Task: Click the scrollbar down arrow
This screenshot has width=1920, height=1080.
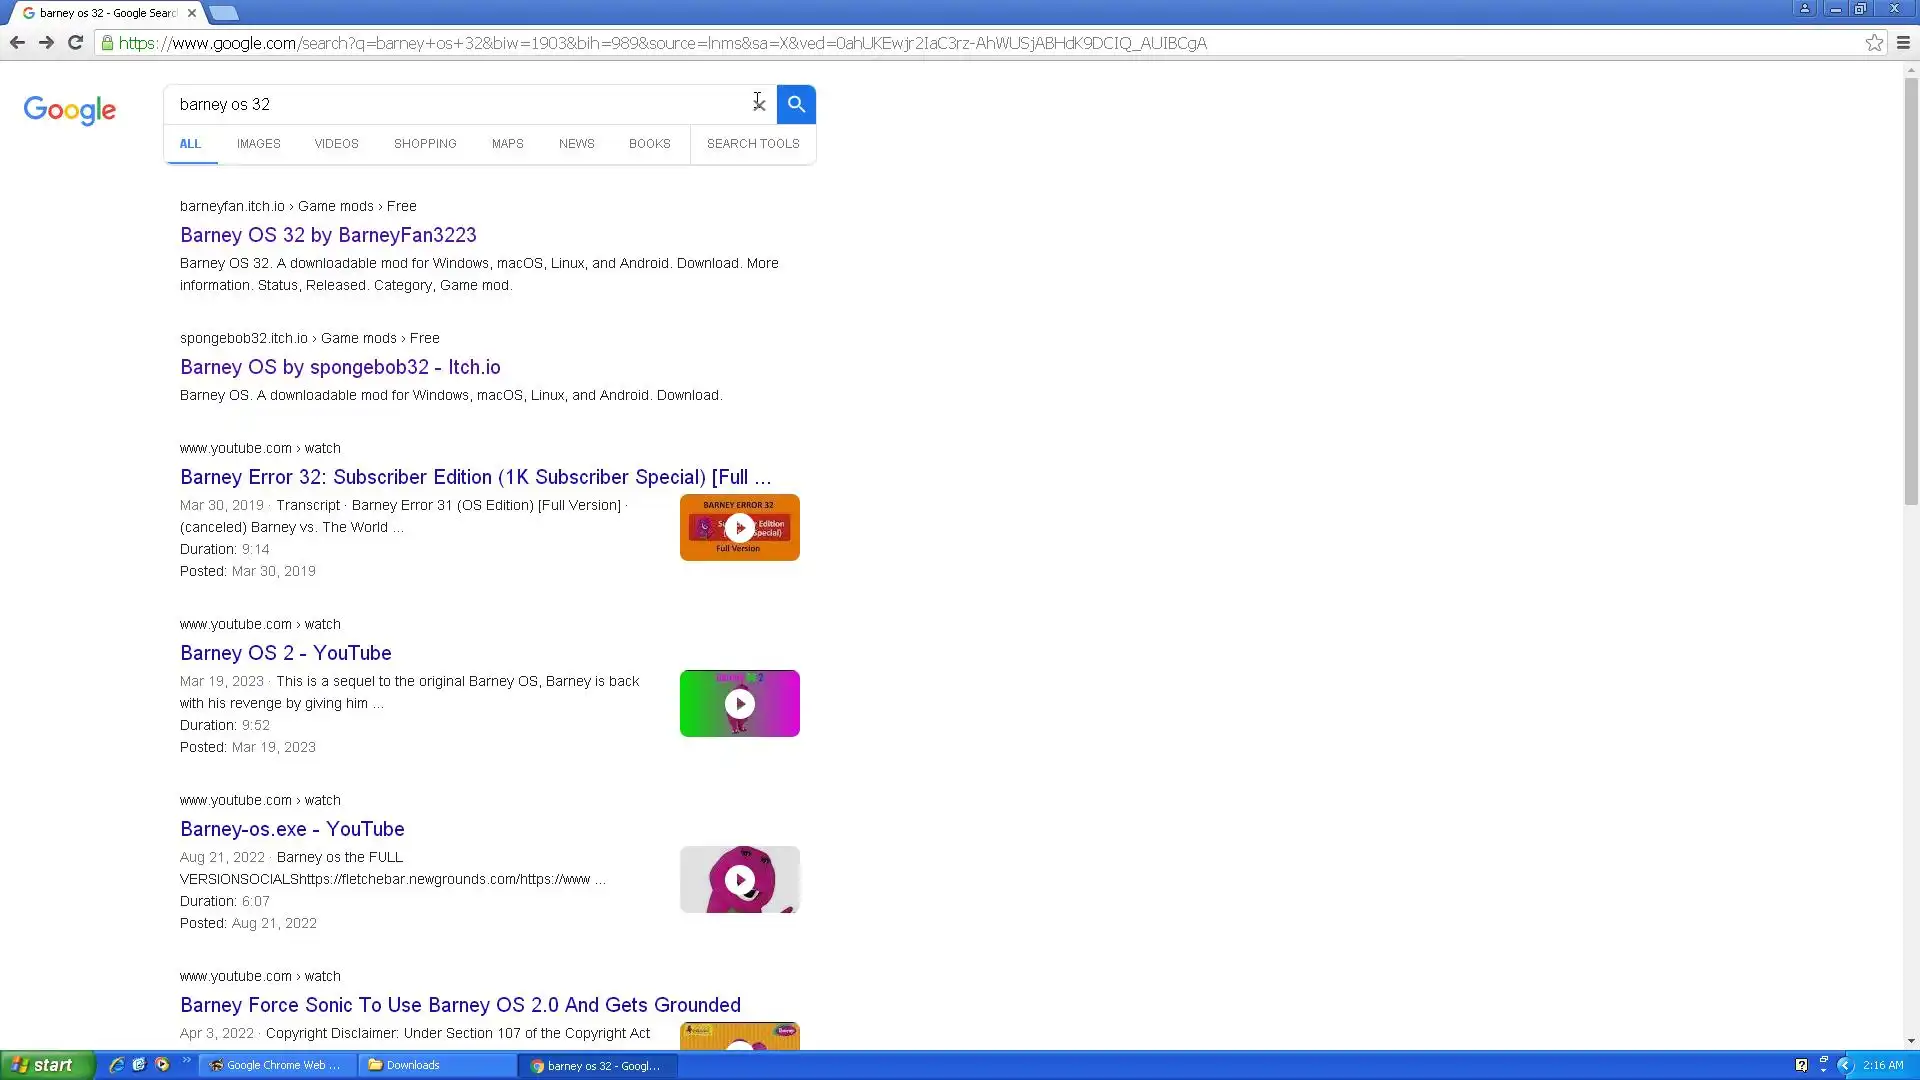Action: pos(1911,1041)
